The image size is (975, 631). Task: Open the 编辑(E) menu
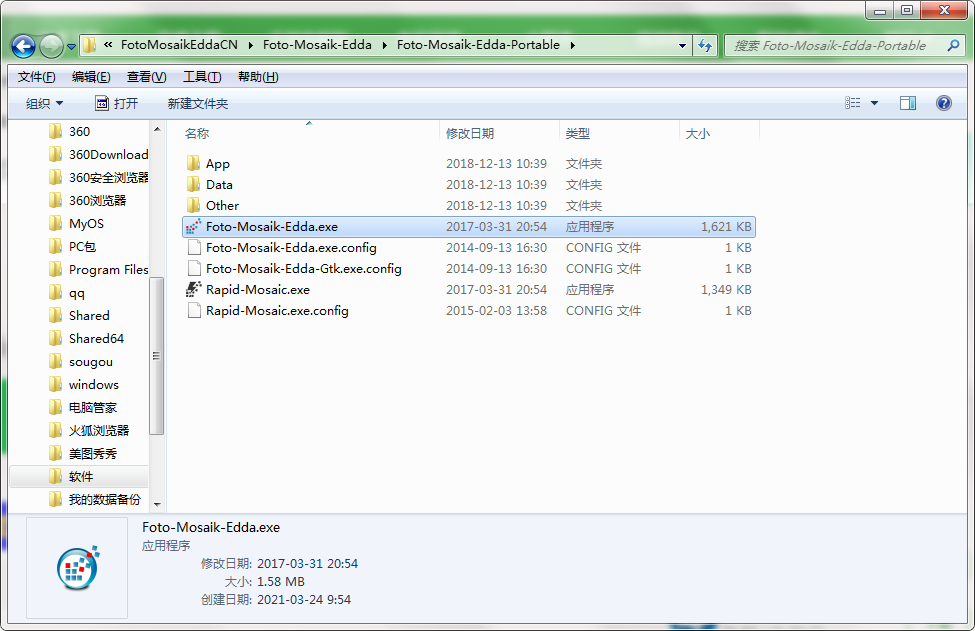pos(91,77)
